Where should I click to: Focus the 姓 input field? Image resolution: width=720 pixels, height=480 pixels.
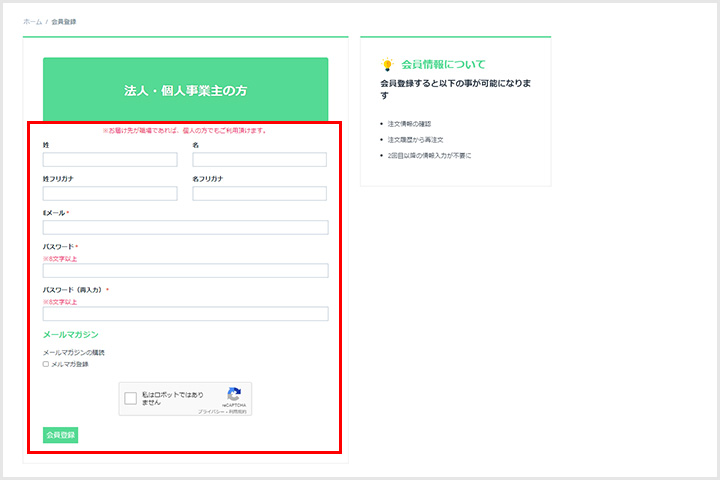[110, 159]
